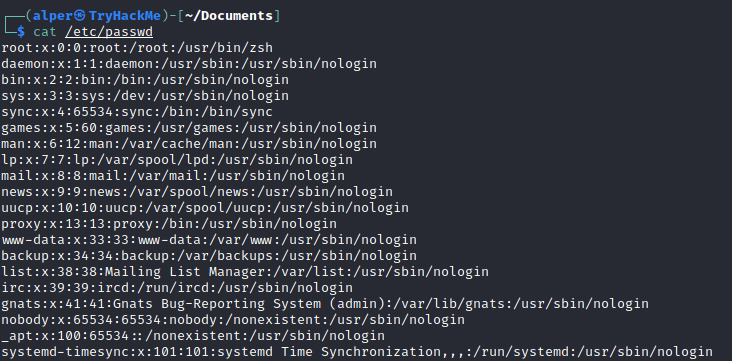Click the alper username in prompt

pyautogui.click(x=53, y=16)
